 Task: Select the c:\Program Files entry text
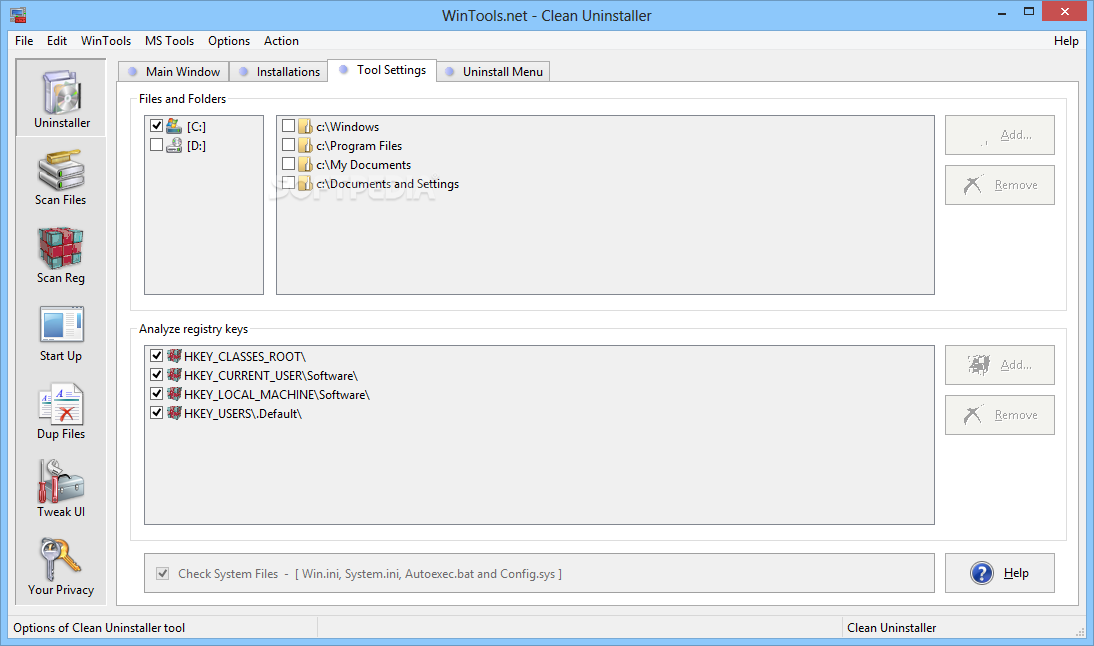359,145
